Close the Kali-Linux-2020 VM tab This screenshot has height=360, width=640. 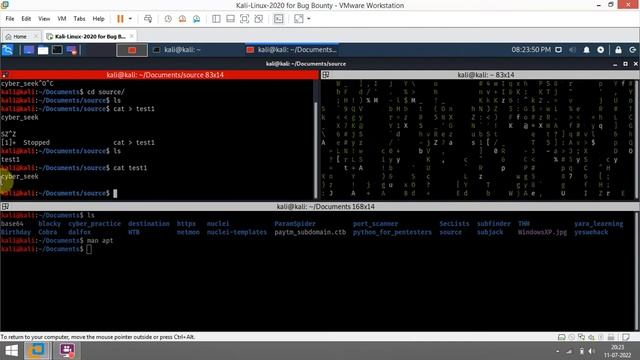tap(131, 36)
